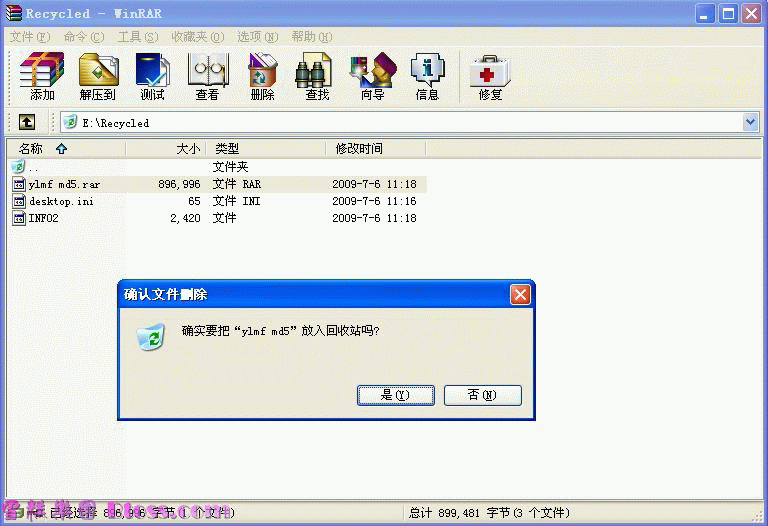The width and height of the screenshot is (768, 526).
Task: Click the status bar drive icon
Action: click(x=16, y=513)
